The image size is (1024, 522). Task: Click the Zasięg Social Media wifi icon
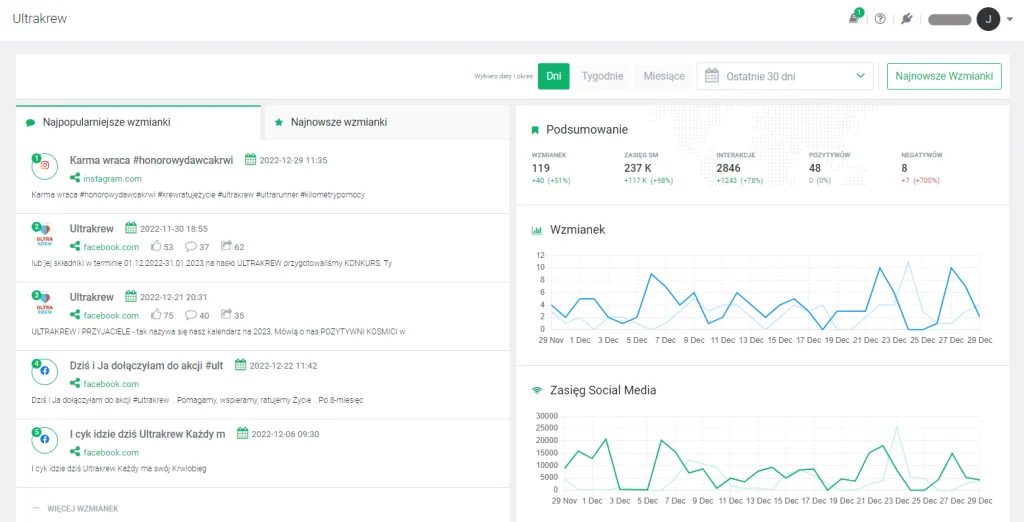(537, 390)
